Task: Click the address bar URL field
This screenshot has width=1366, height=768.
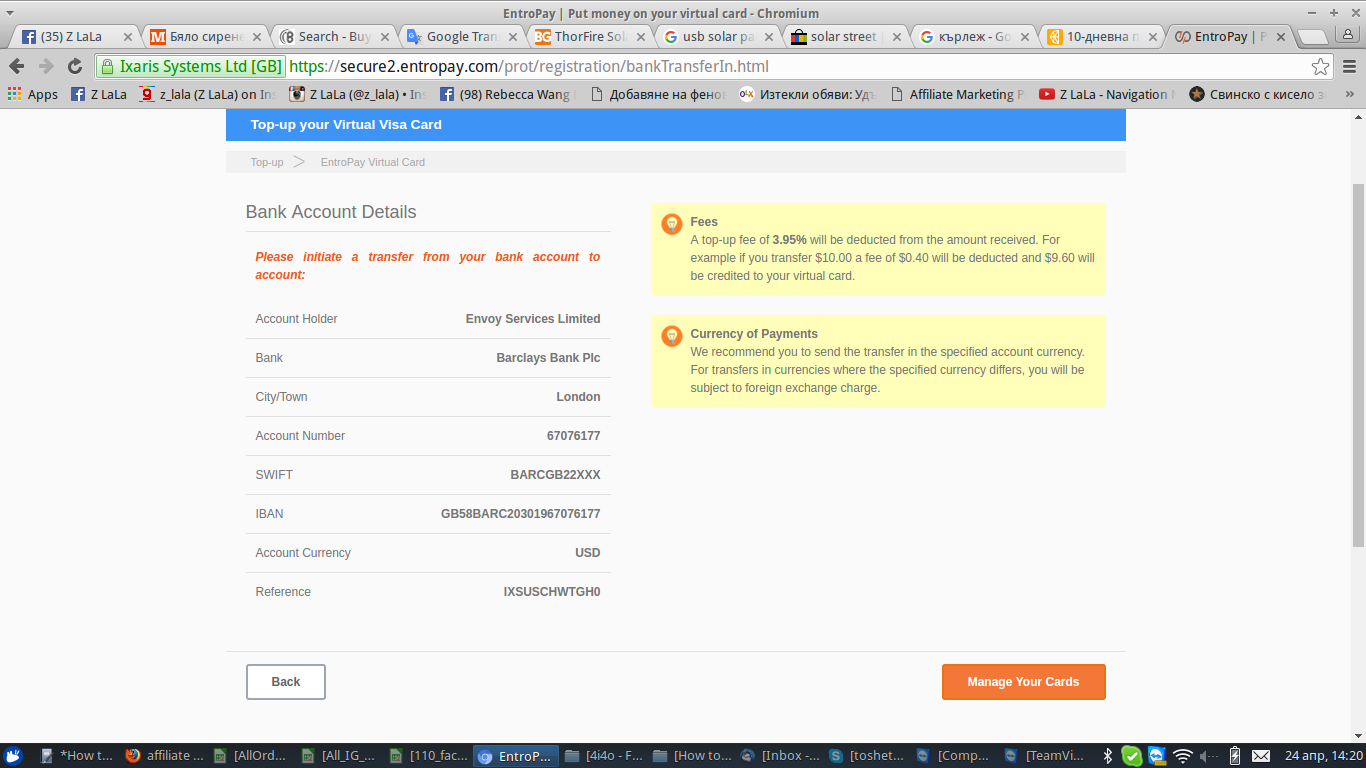Action: pyautogui.click(x=795, y=67)
